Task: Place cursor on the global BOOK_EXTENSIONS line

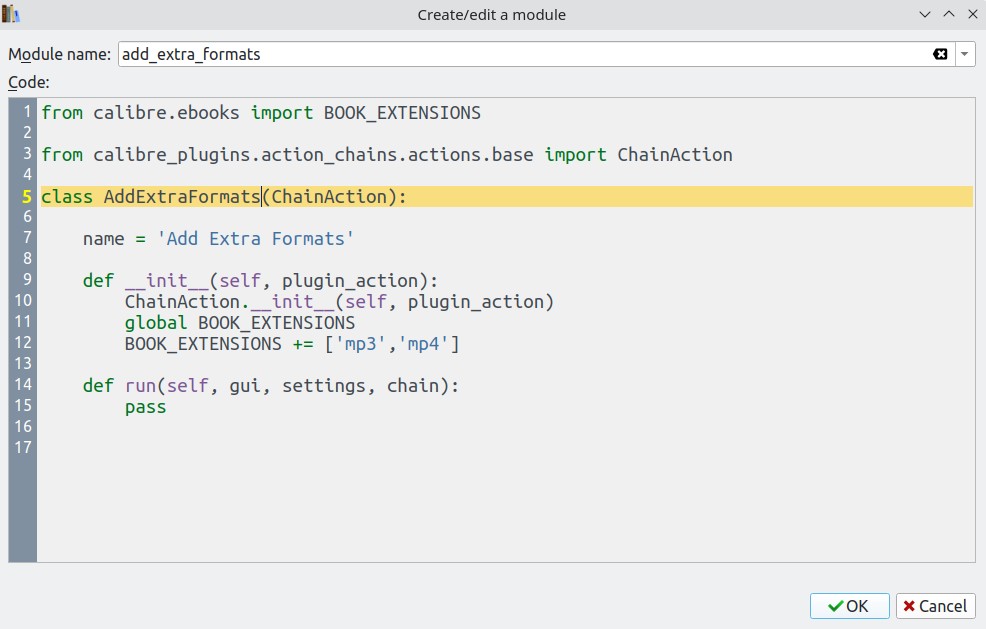Action: click(240, 323)
